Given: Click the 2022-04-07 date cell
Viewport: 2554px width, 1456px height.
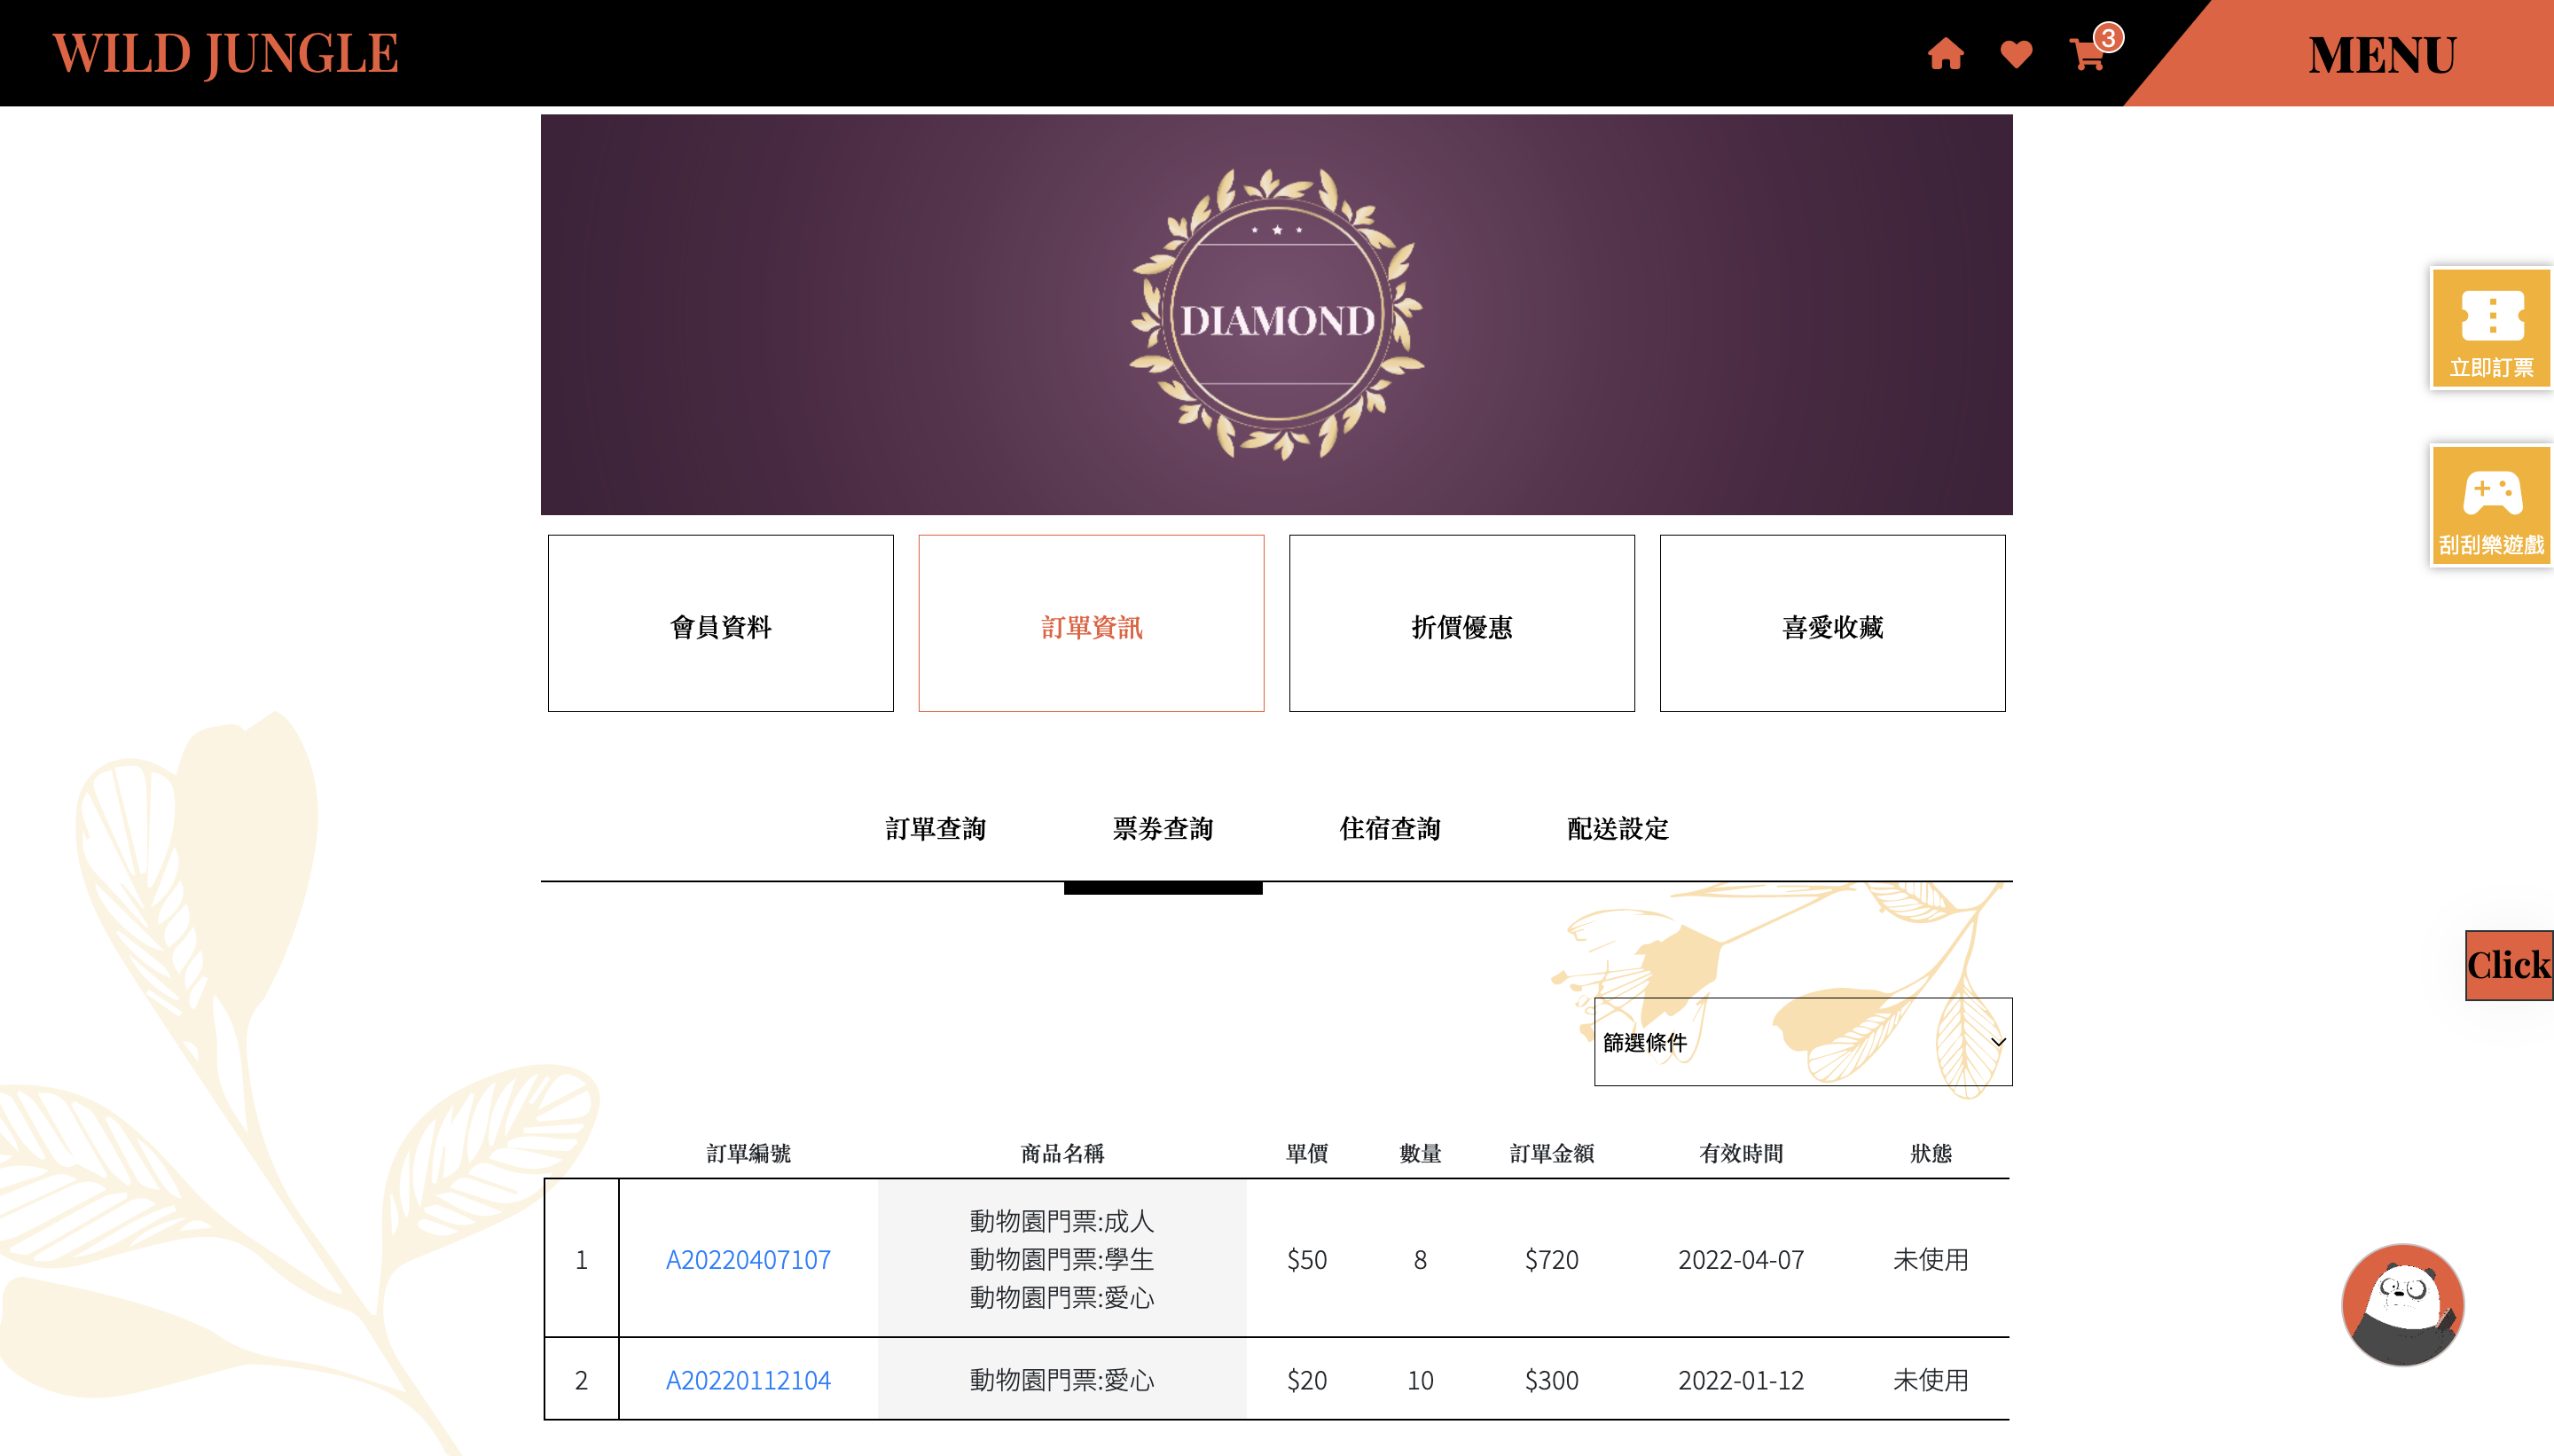Looking at the screenshot, I should [1741, 1260].
